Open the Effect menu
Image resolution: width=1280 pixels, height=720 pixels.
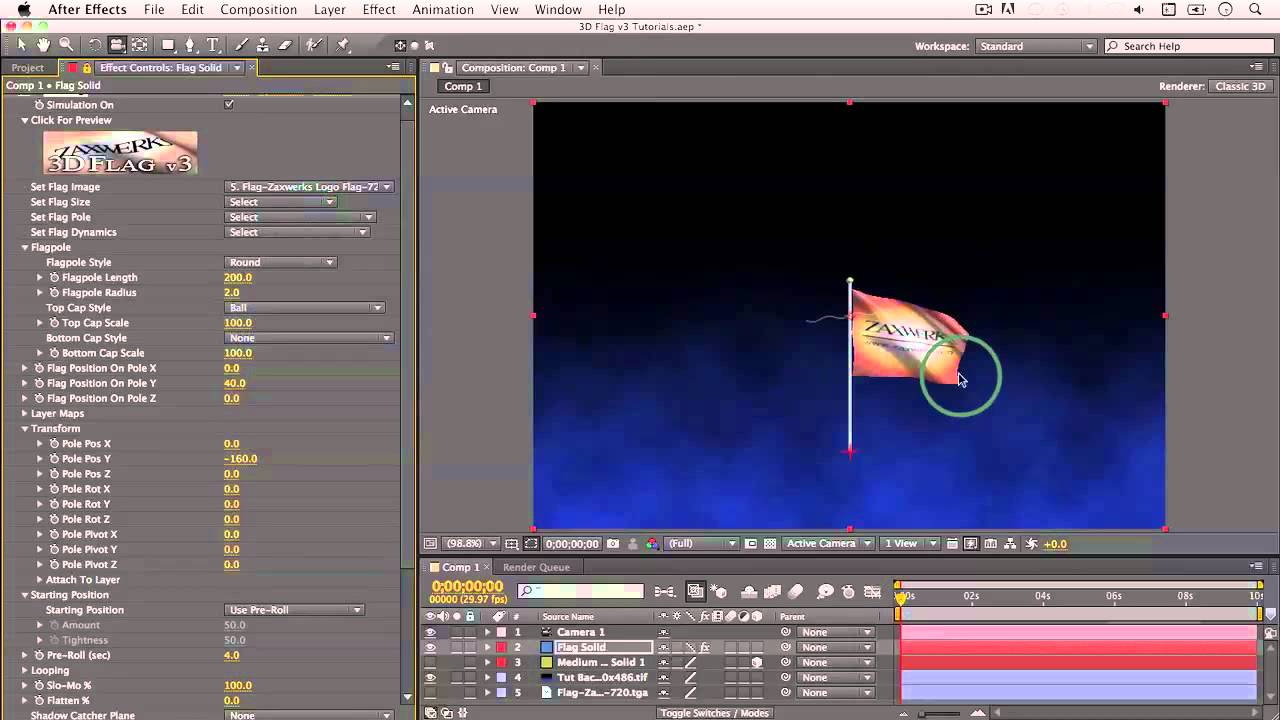pos(379,10)
